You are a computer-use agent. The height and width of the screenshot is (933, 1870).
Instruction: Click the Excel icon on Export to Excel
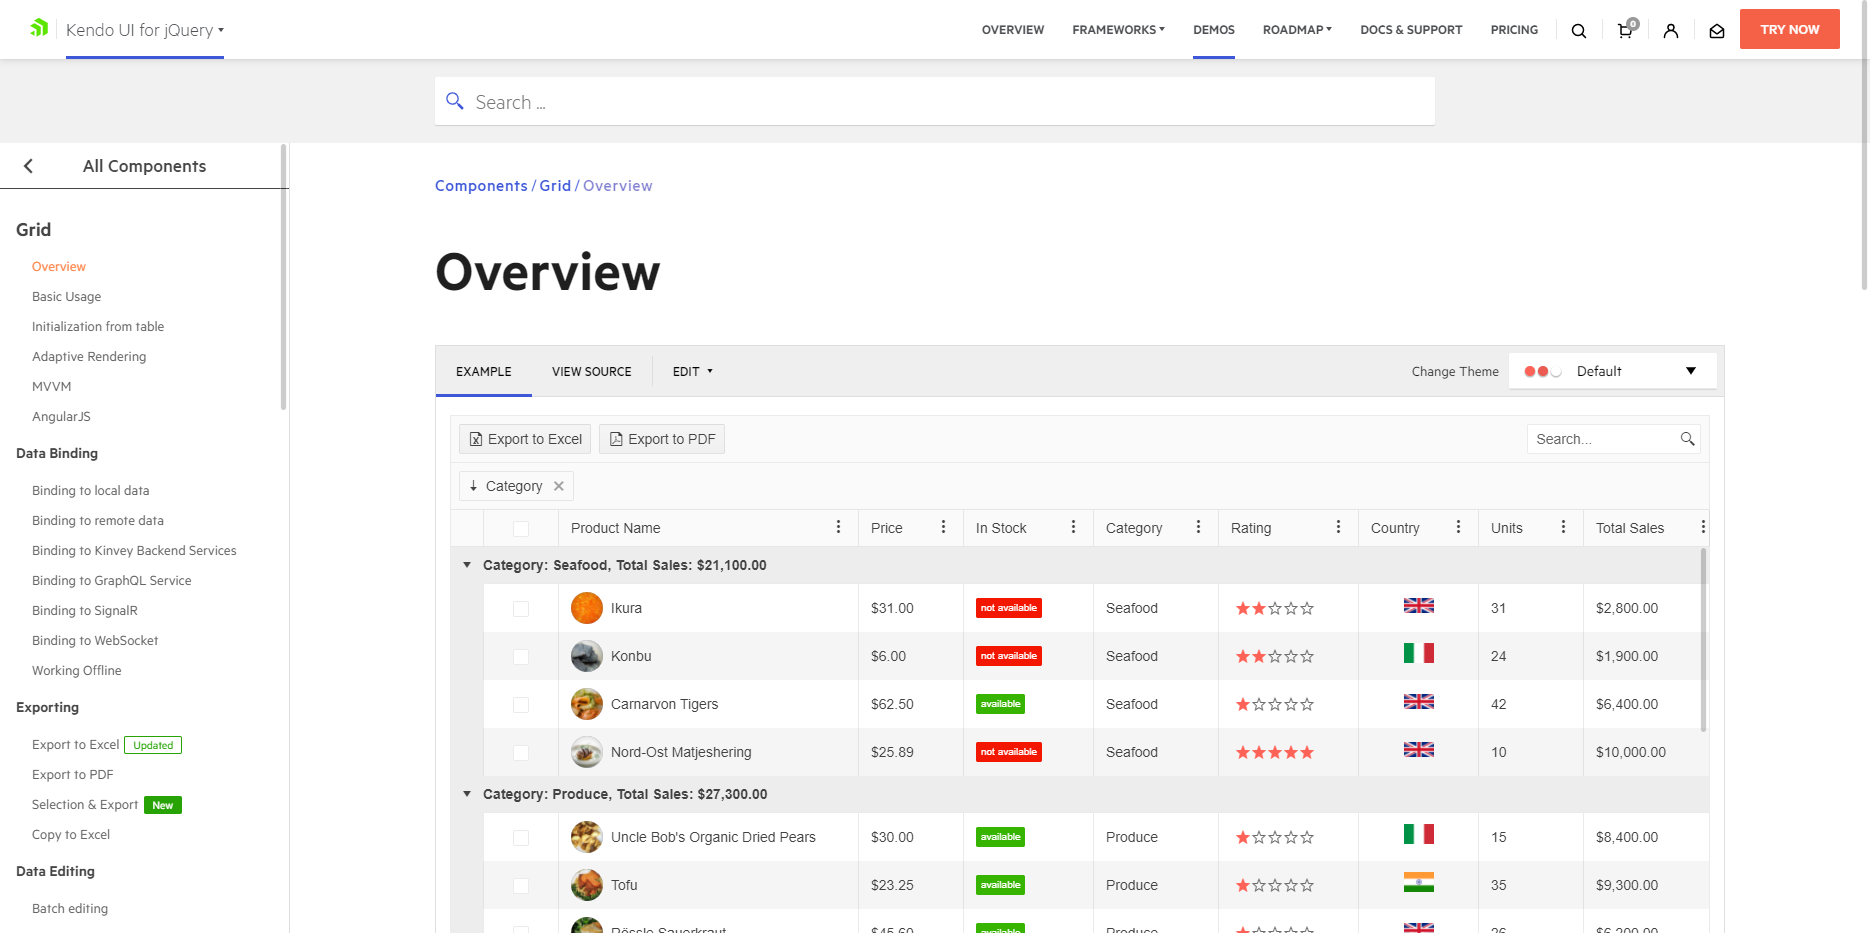[x=476, y=439]
